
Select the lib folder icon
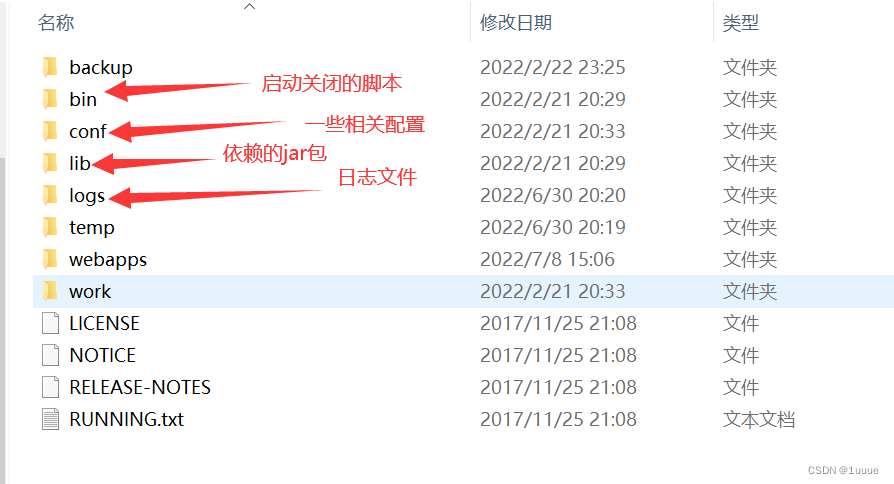(x=50, y=163)
